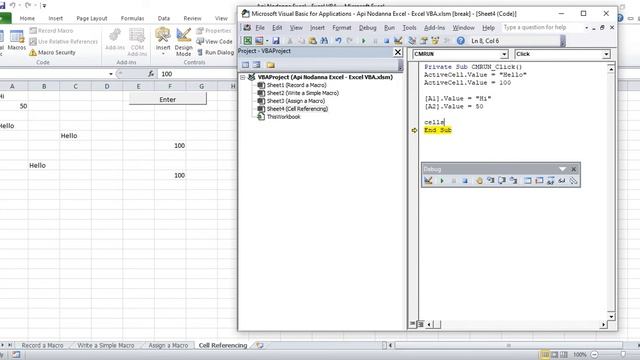Close the floating Debug toolbar
The image size is (640, 360).
tap(574, 169)
